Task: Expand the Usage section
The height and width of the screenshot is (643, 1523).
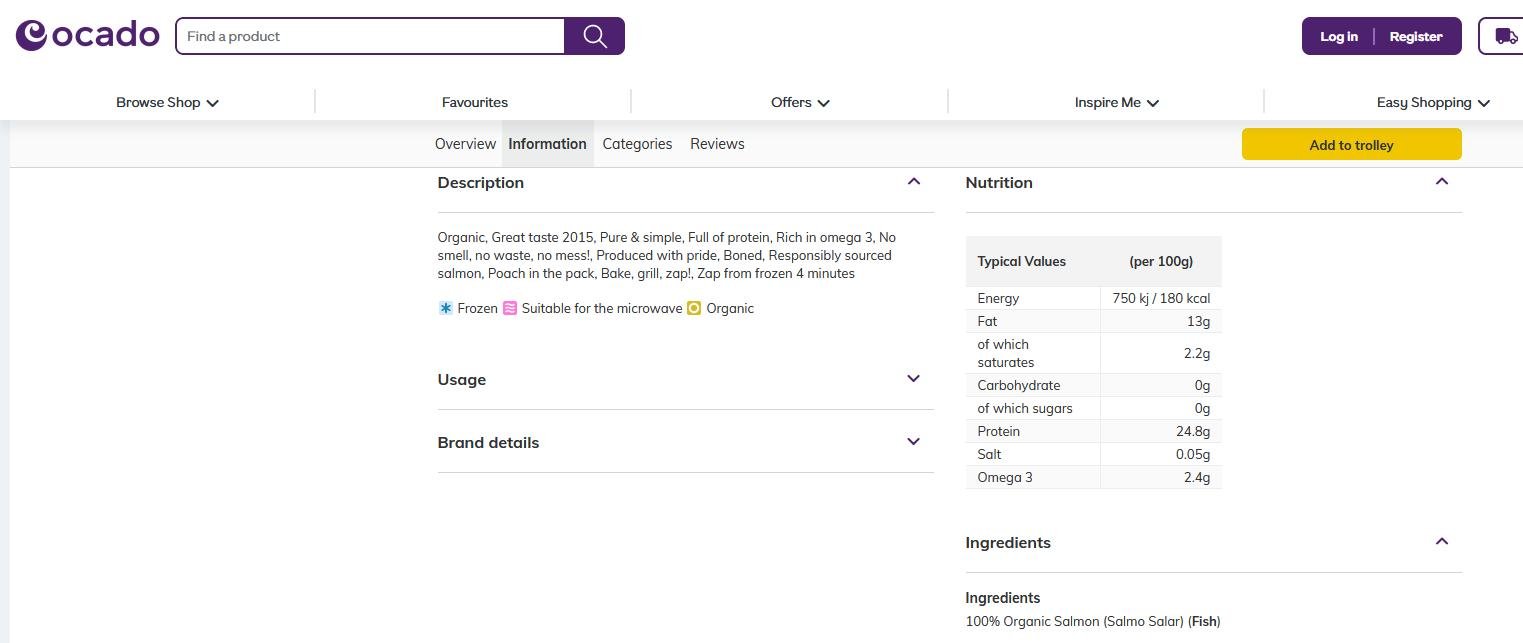Action: click(913, 379)
